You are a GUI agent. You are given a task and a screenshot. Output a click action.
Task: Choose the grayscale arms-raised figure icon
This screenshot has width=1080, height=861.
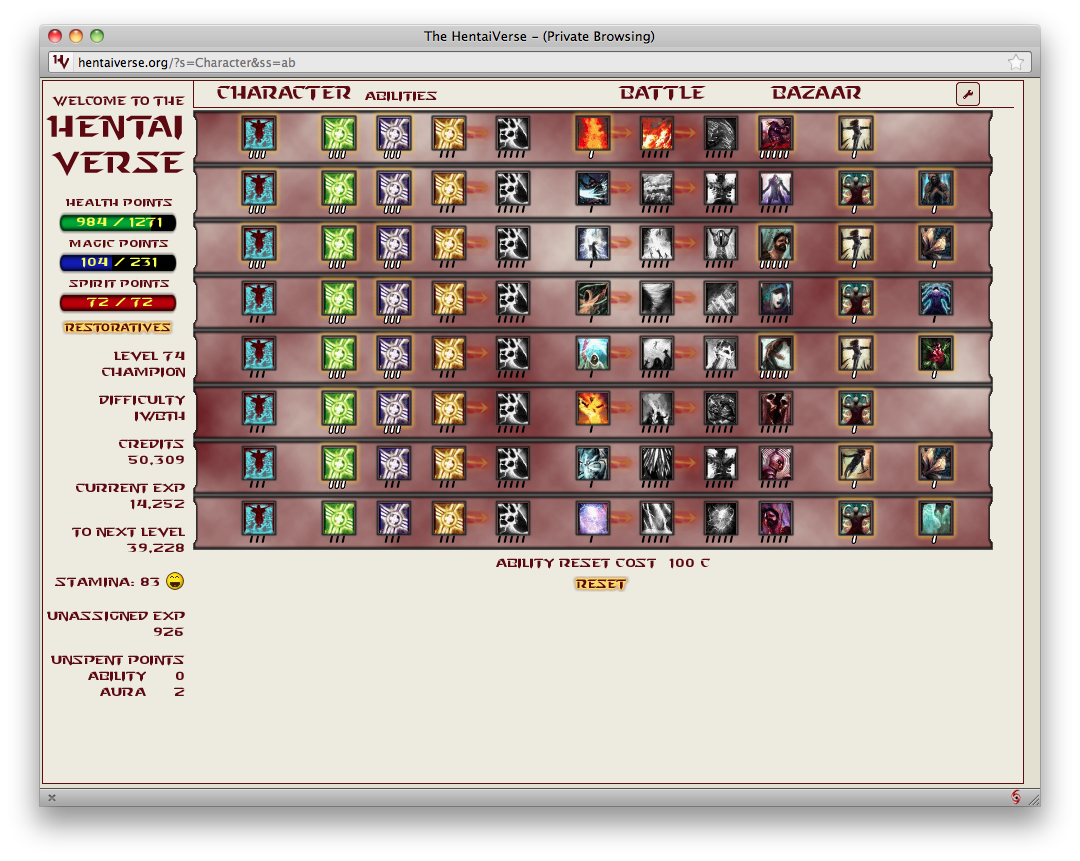(720, 243)
